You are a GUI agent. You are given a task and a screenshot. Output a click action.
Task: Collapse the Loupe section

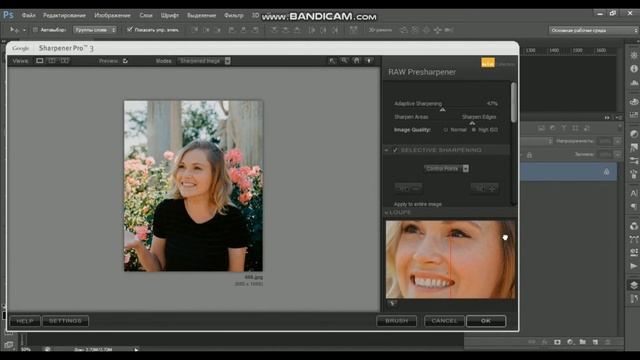click(x=387, y=213)
